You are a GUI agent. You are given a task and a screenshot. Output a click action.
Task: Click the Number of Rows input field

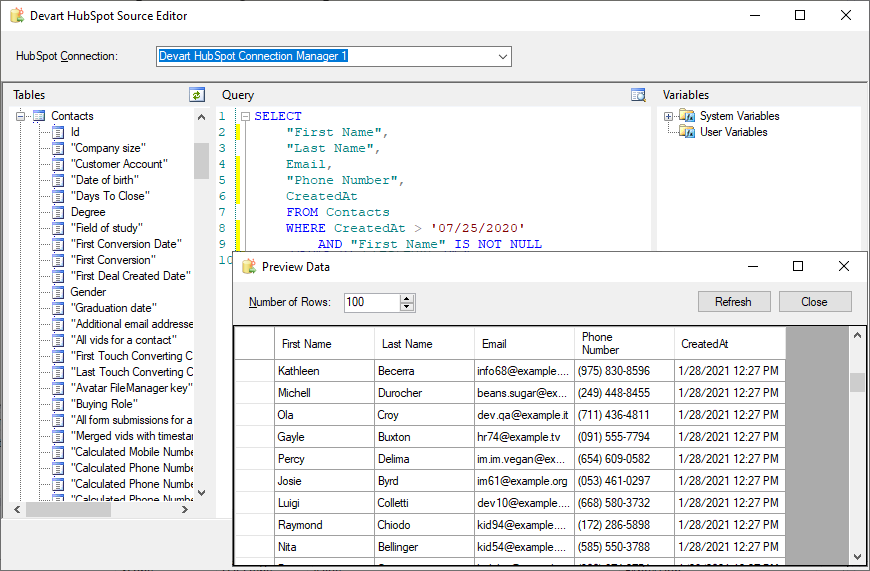[370, 302]
